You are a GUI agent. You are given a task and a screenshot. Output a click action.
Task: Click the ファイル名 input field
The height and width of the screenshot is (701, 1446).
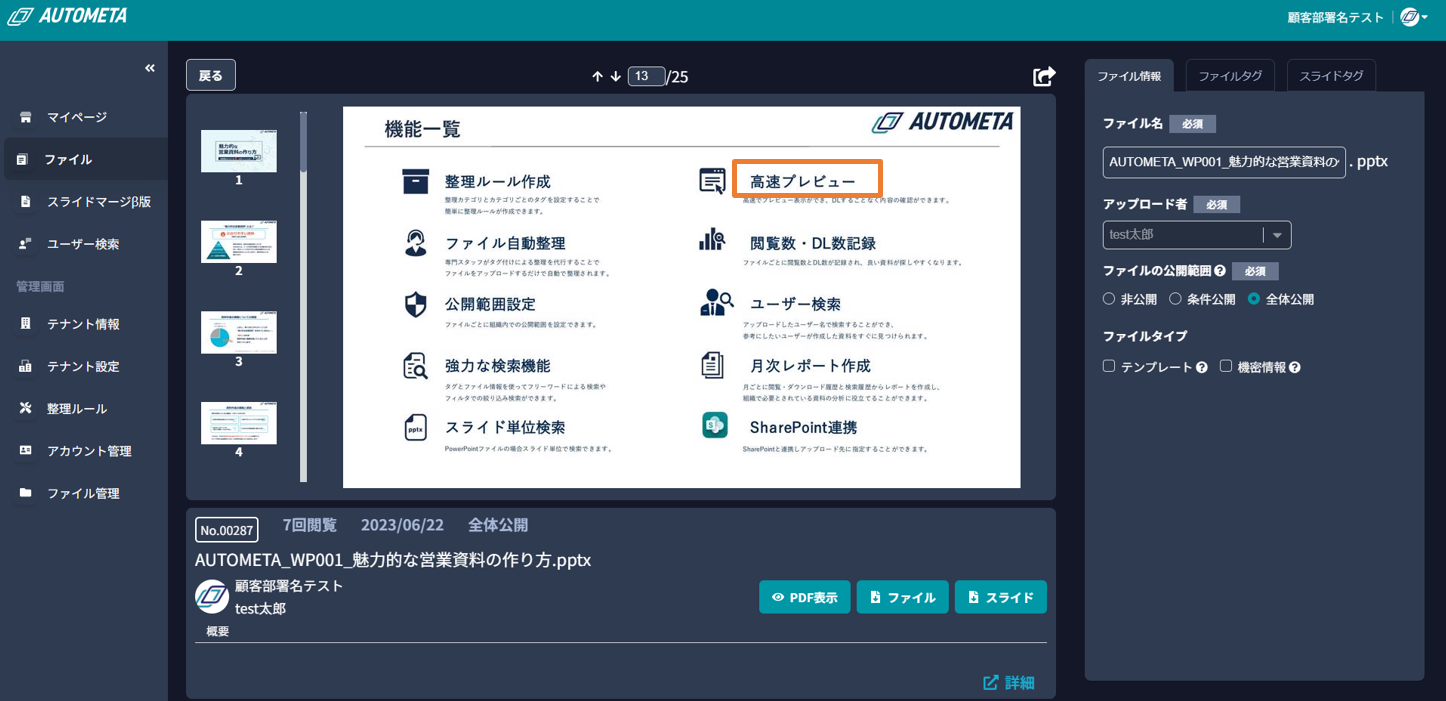[1224, 162]
